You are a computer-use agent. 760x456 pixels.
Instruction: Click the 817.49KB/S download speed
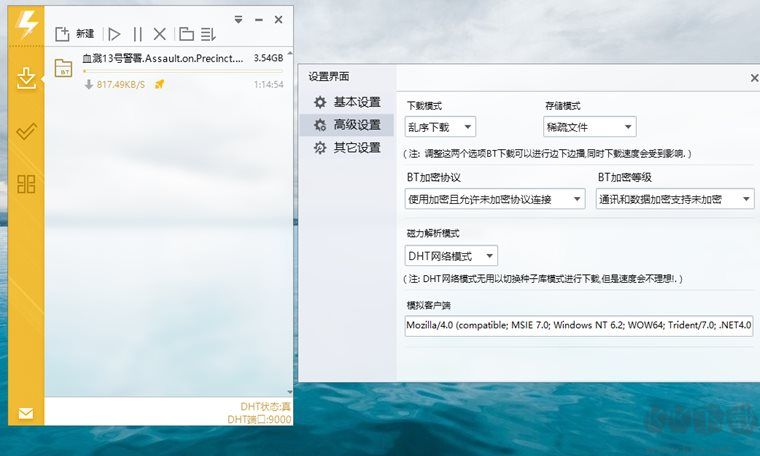point(121,84)
